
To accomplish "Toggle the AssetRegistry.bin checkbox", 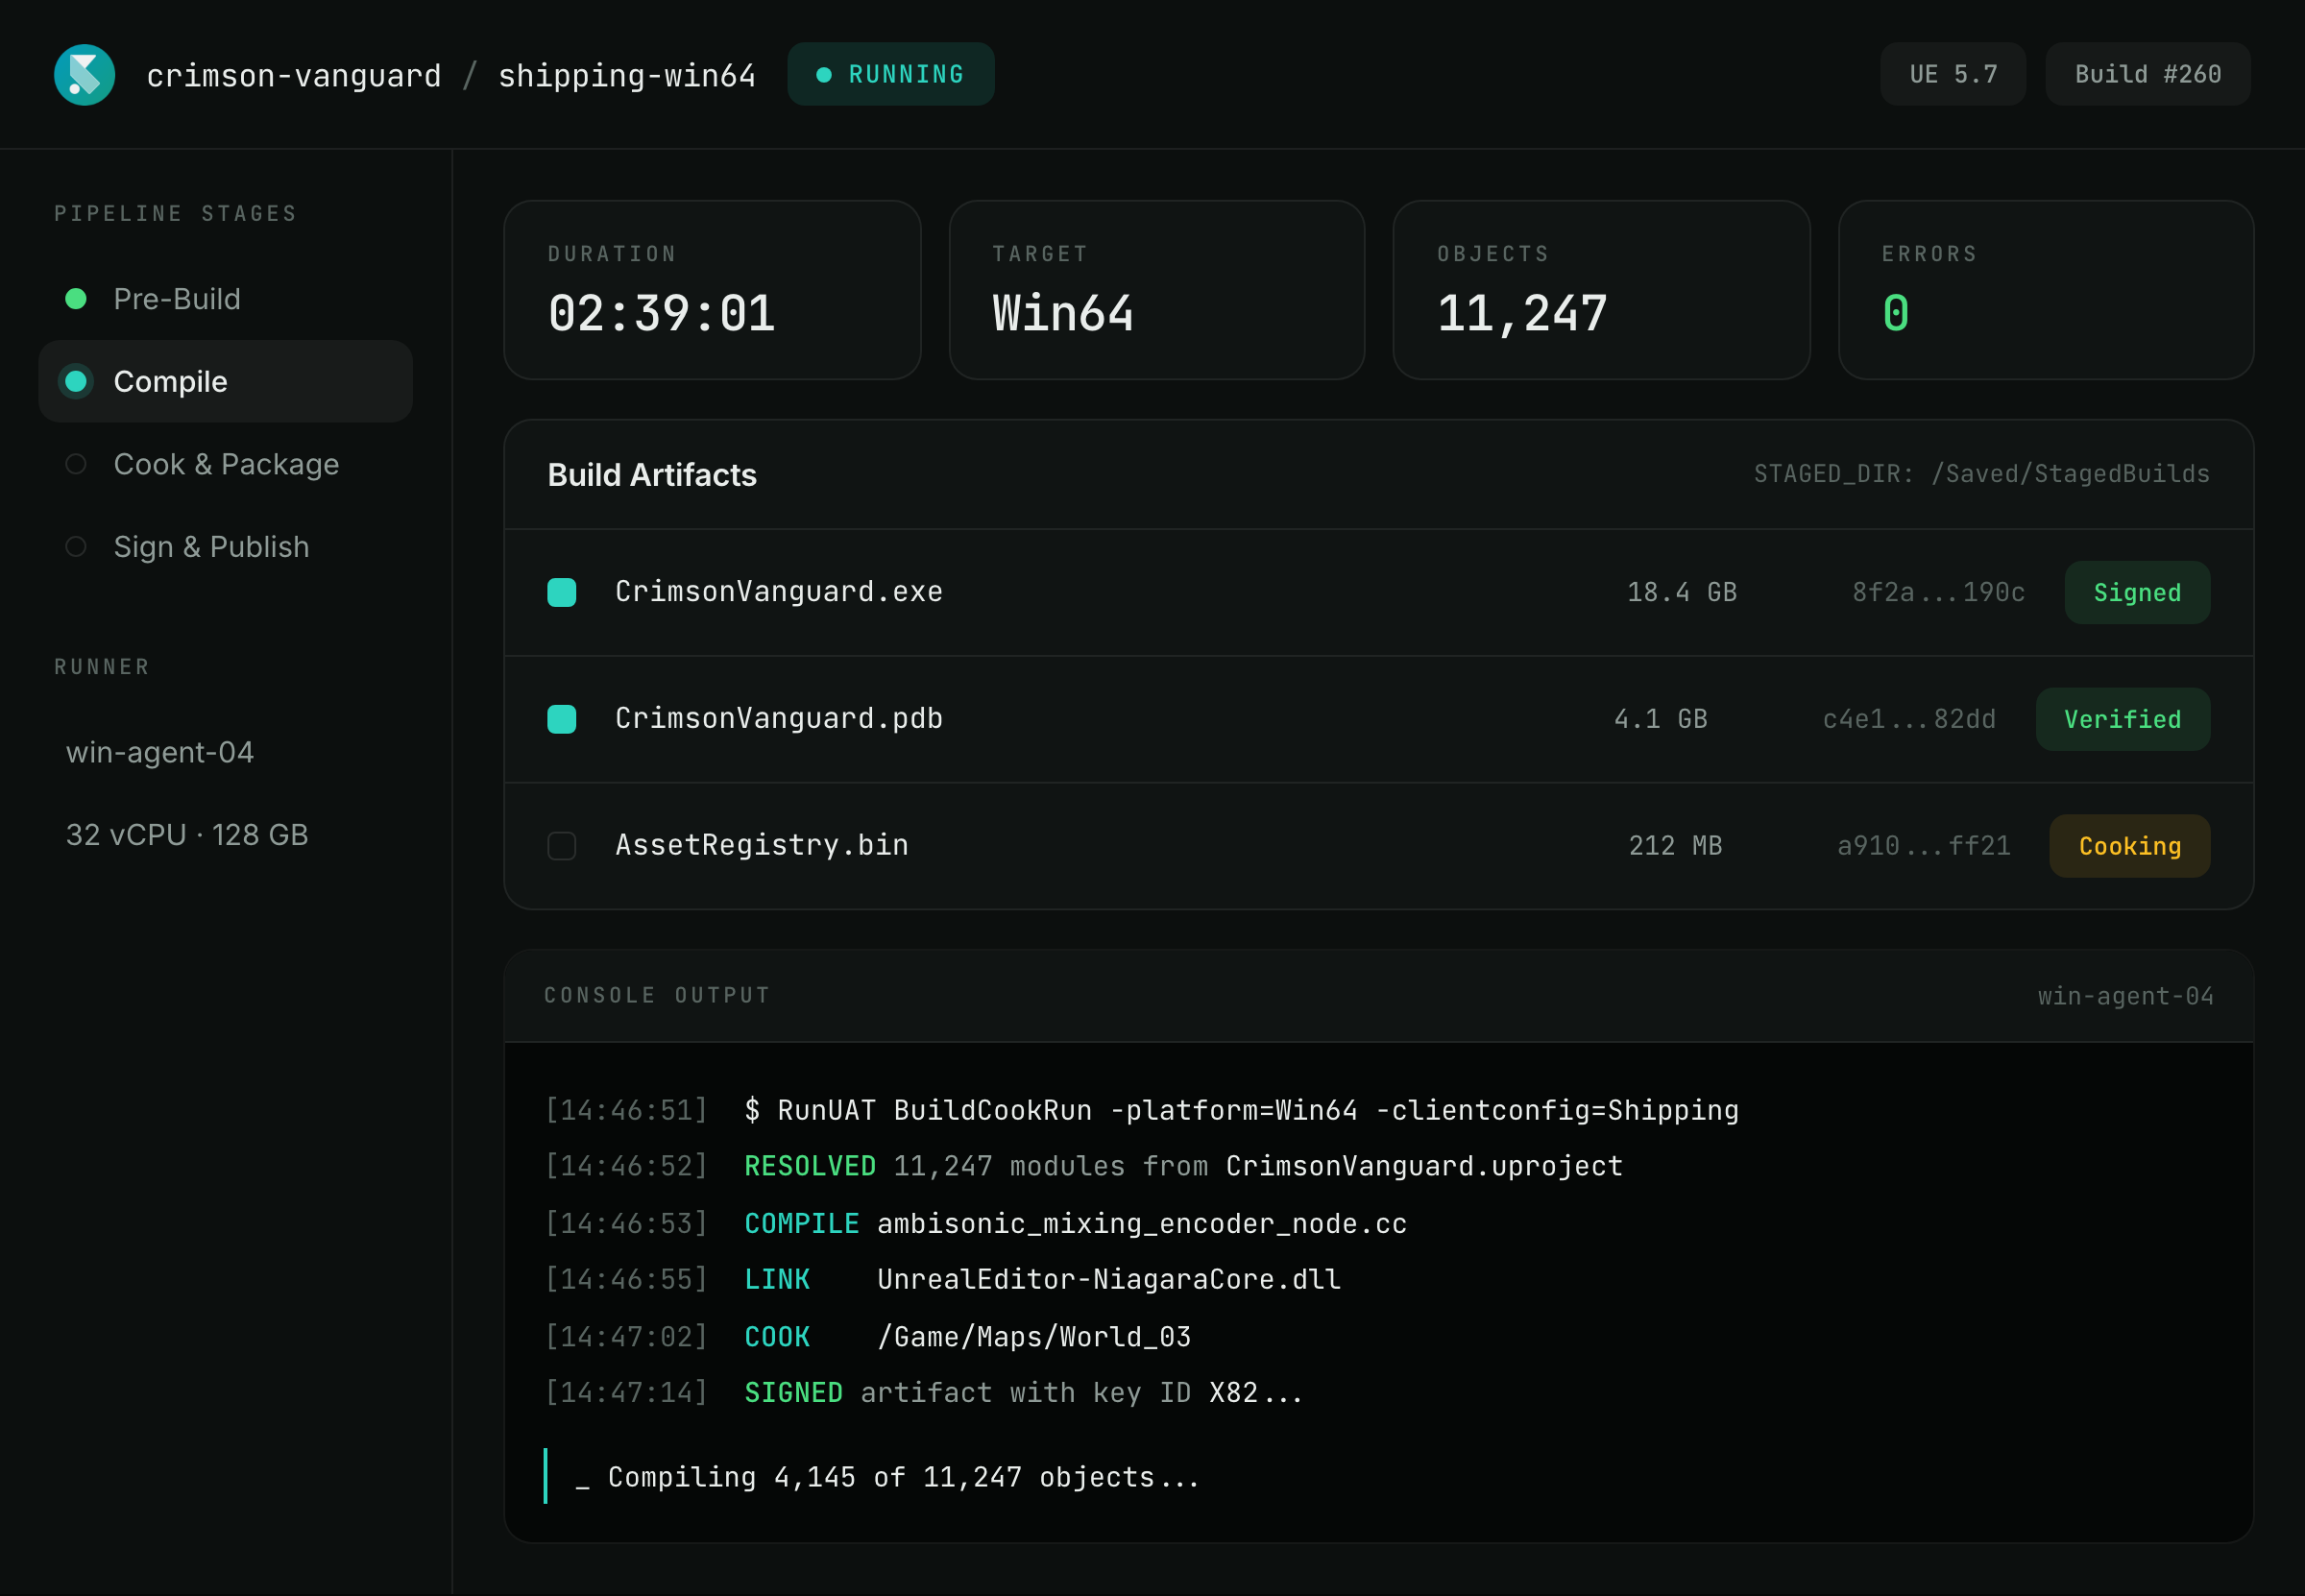I will tap(562, 846).
